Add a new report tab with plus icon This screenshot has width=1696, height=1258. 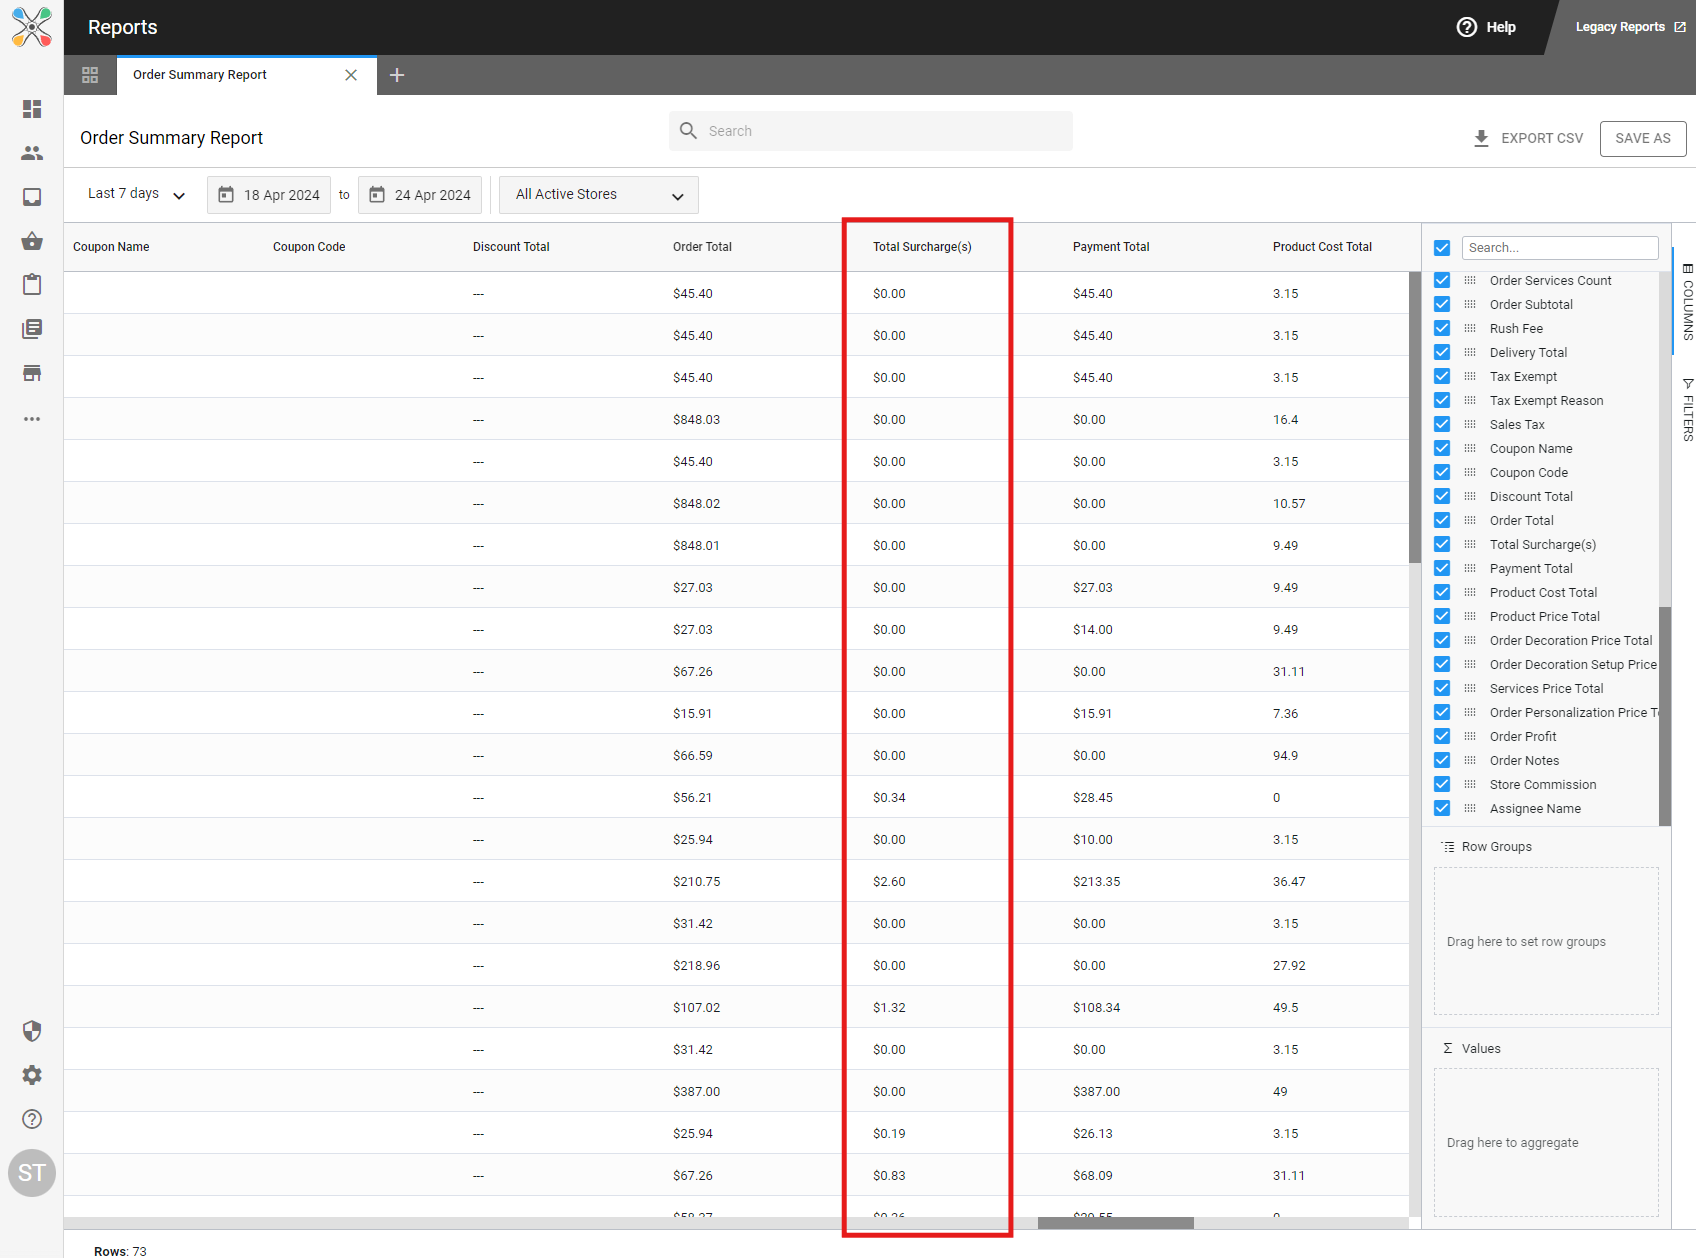397,75
